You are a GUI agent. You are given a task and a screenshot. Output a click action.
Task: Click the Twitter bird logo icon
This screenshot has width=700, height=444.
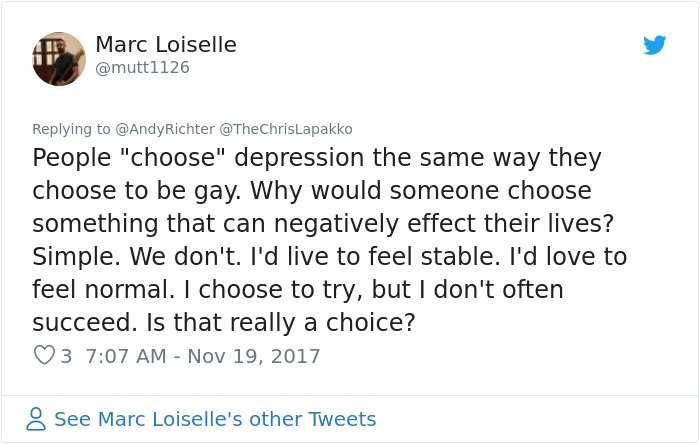click(x=654, y=45)
